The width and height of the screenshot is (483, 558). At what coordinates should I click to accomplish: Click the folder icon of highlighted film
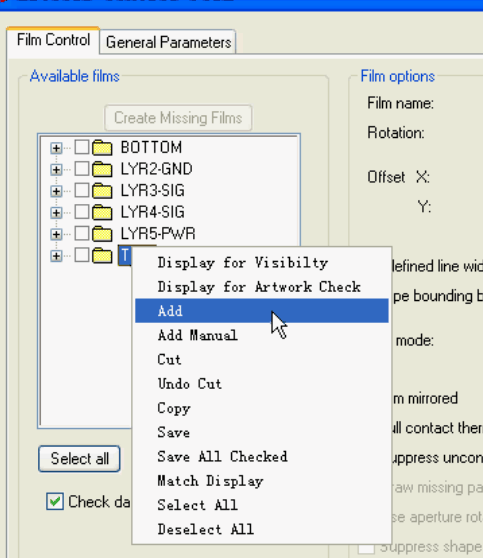pyautogui.click(x=102, y=256)
